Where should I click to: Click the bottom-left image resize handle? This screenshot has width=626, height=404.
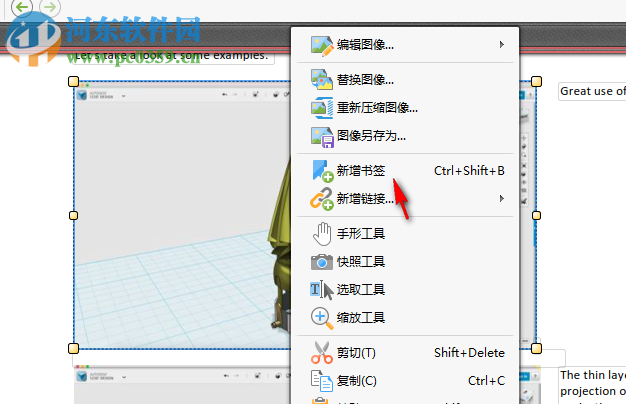click(x=73, y=349)
